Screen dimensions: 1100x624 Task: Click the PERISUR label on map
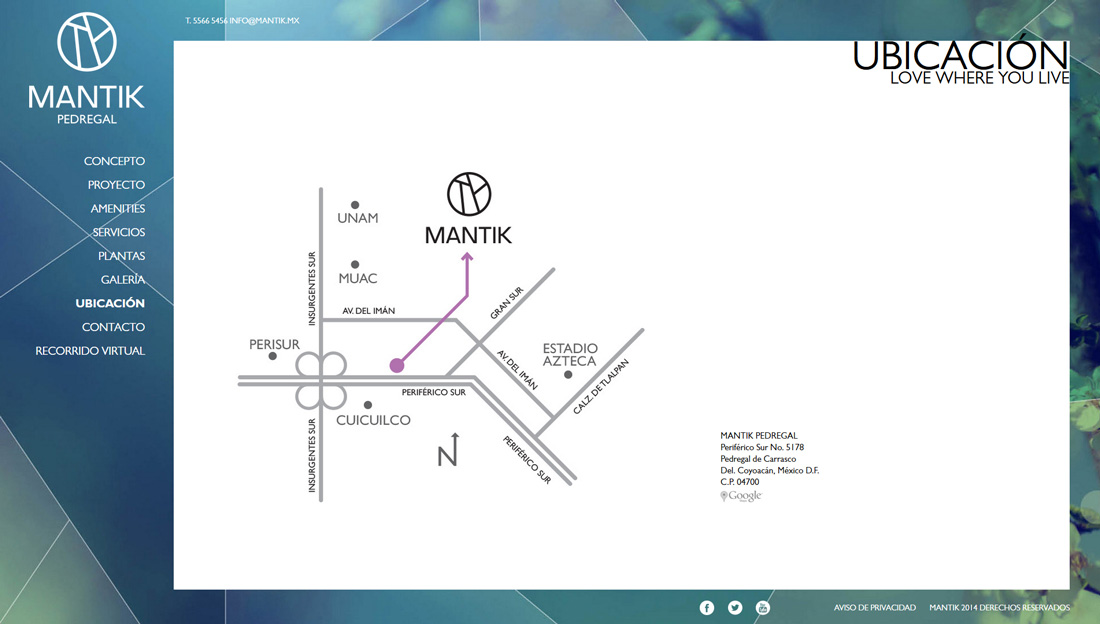point(274,345)
